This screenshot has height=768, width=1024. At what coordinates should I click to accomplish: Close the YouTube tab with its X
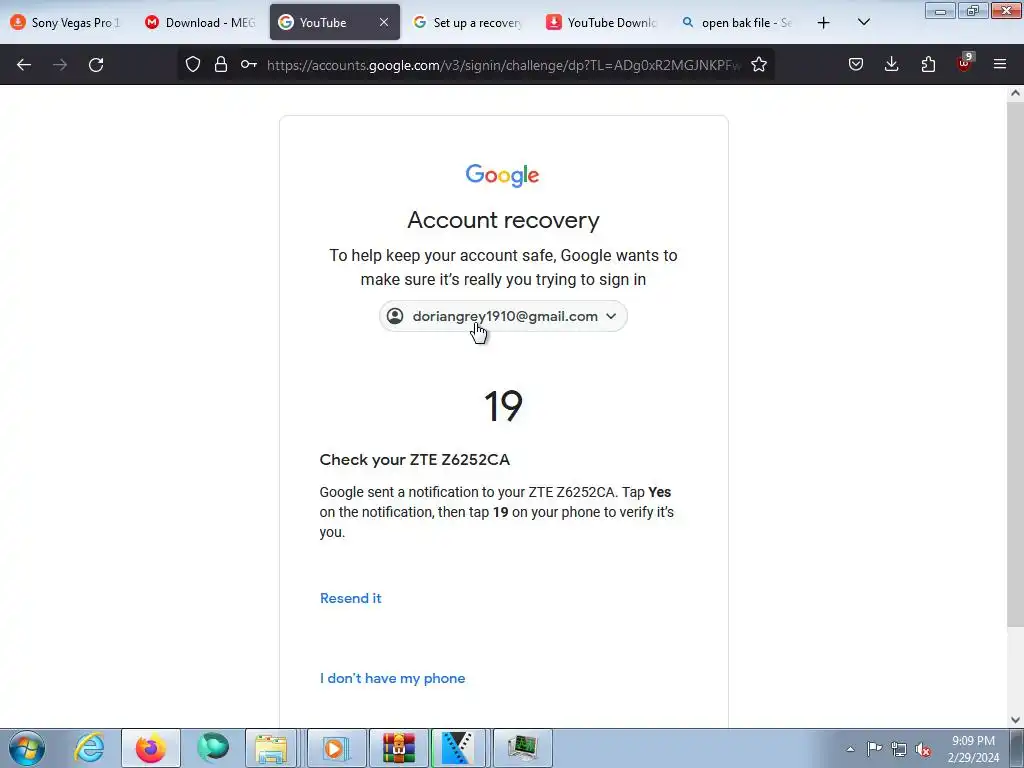pos(384,22)
